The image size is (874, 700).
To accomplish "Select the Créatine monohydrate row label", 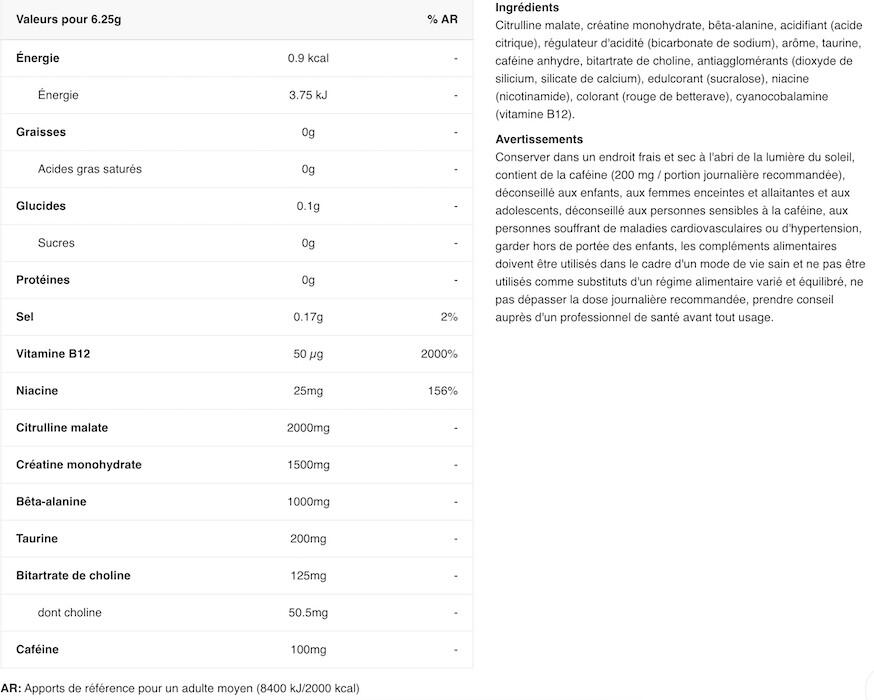I will pos(79,465).
